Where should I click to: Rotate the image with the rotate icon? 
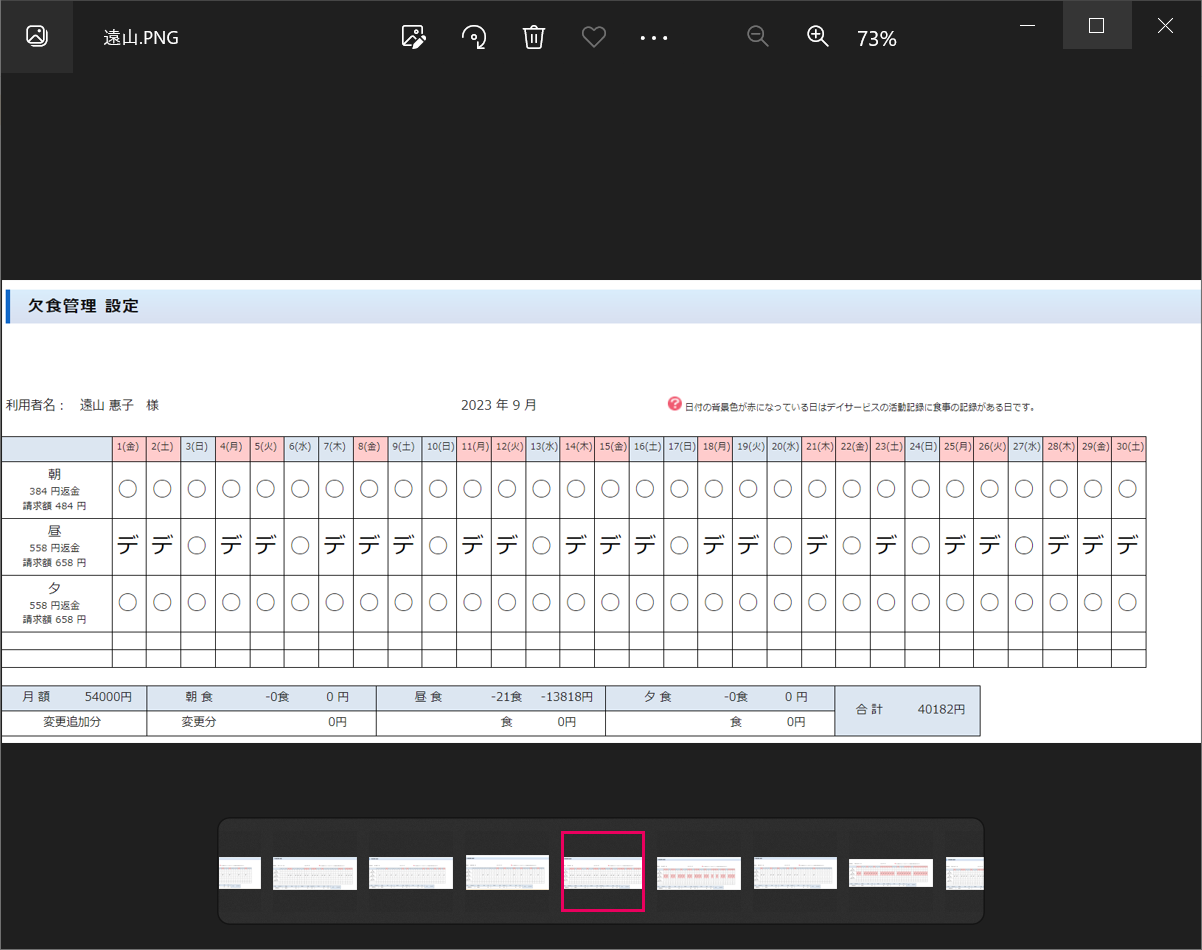[x=474, y=37]
